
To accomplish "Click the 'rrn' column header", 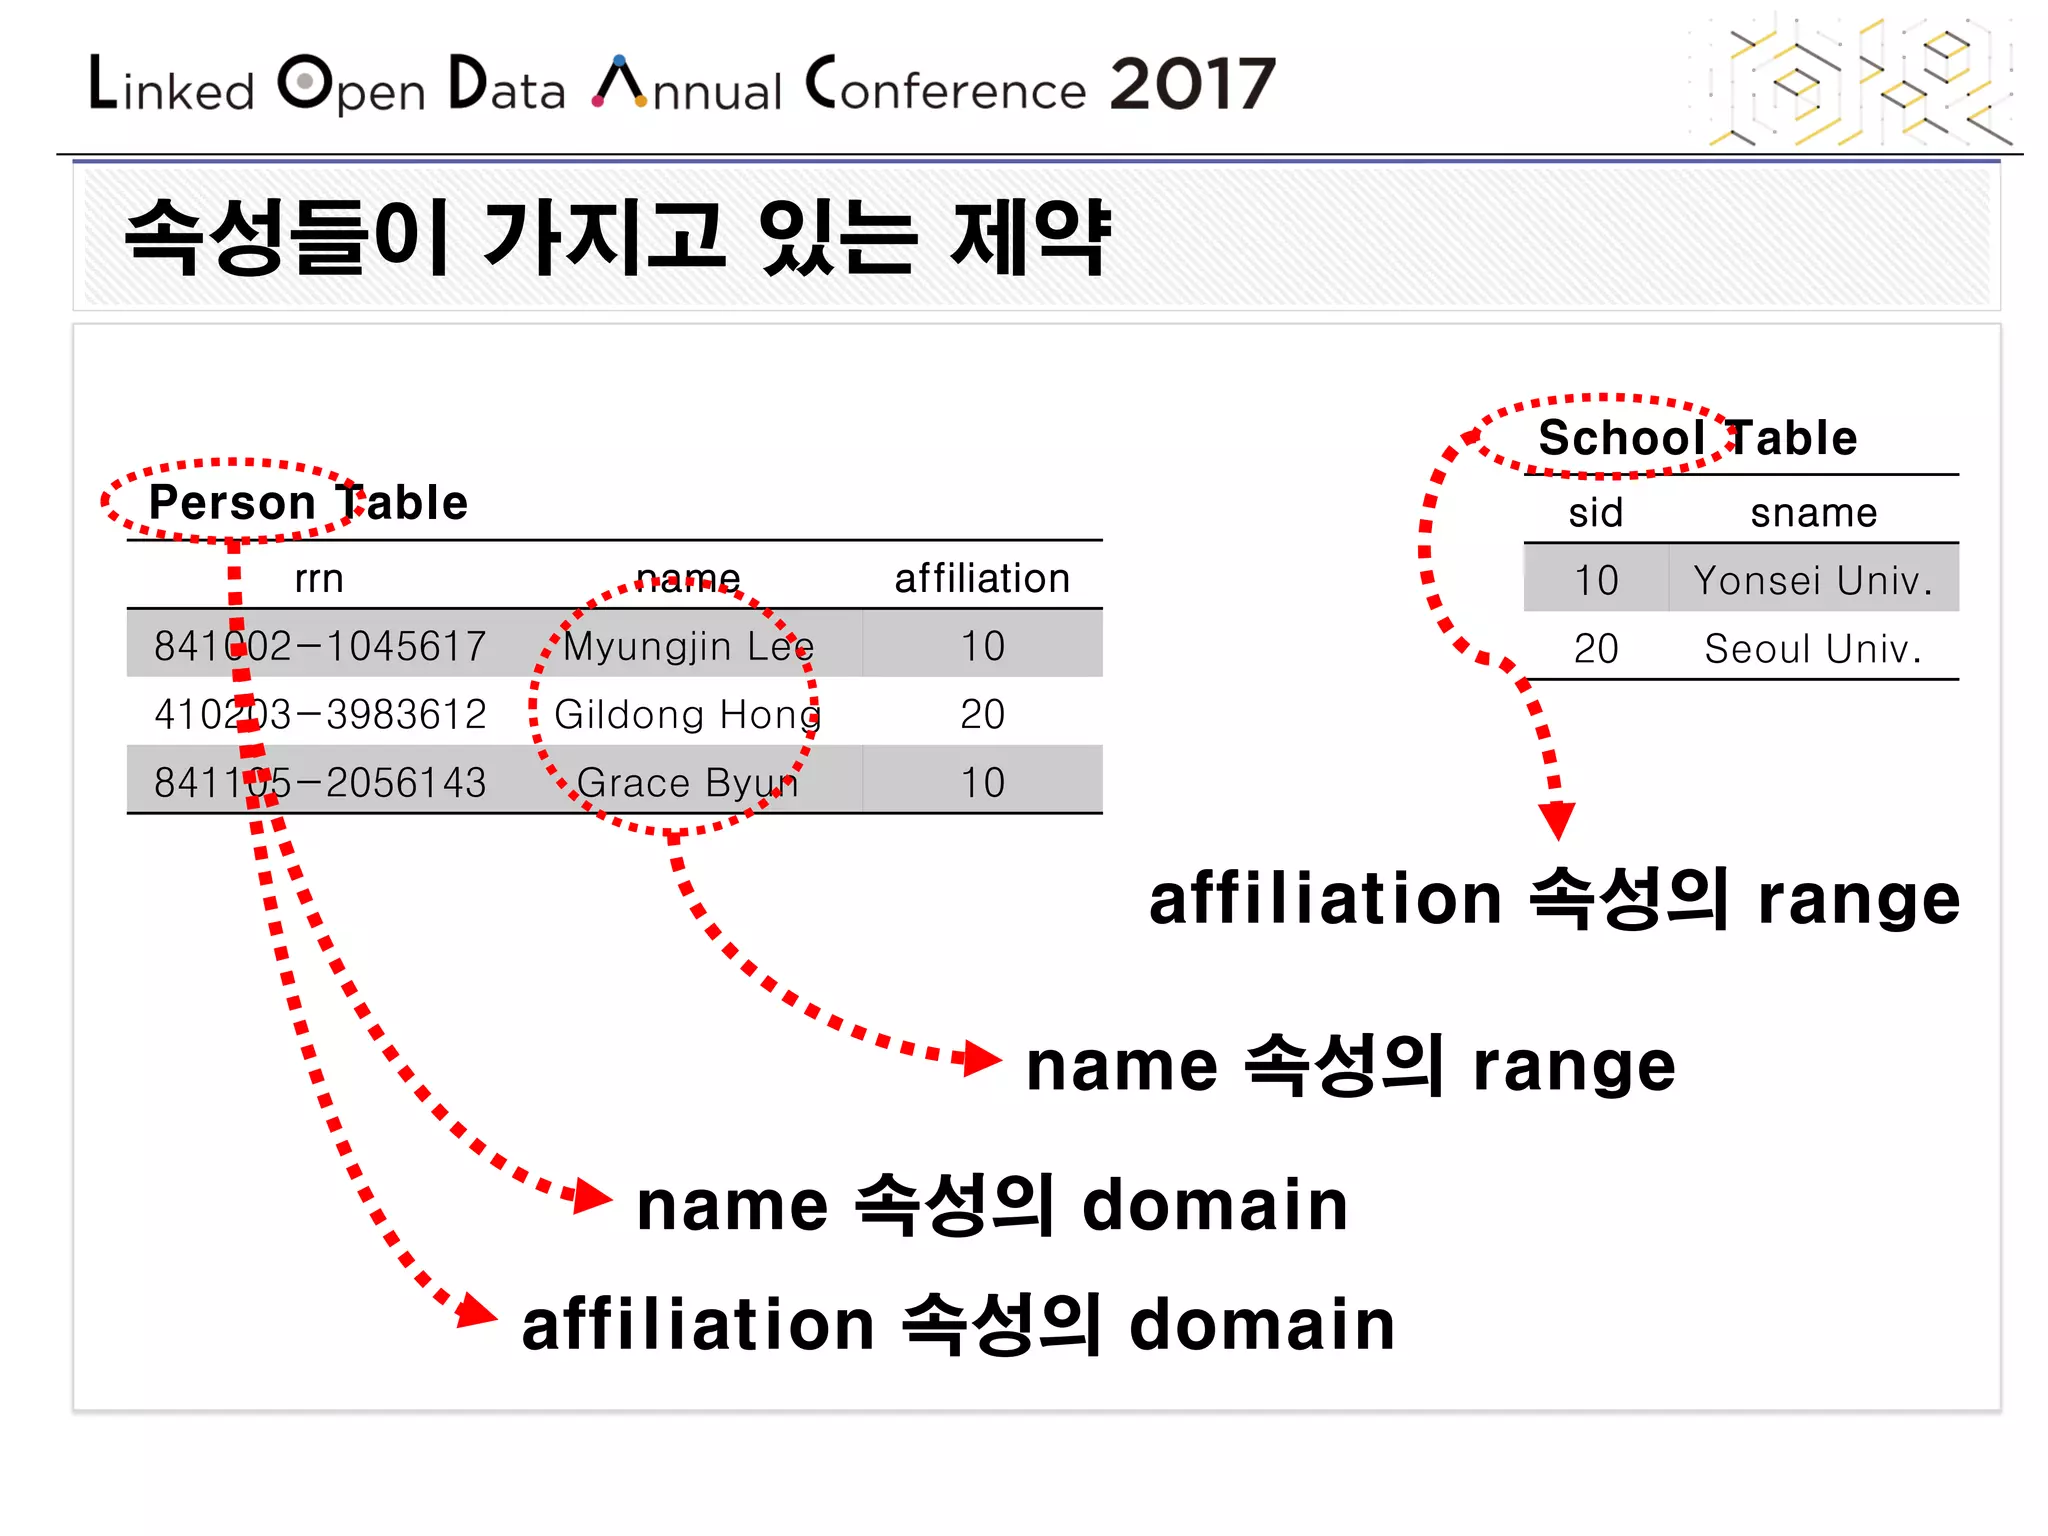I will [x=319, y=578].
